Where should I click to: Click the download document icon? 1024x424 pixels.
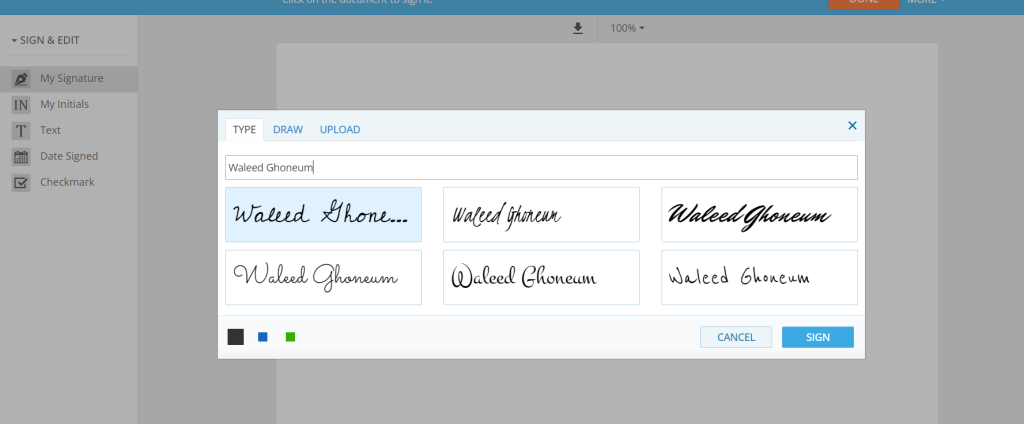click(577, 28)
